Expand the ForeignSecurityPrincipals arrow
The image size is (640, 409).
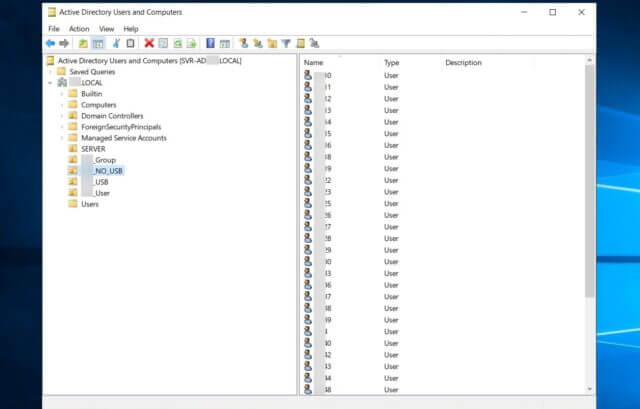point(62,127)
